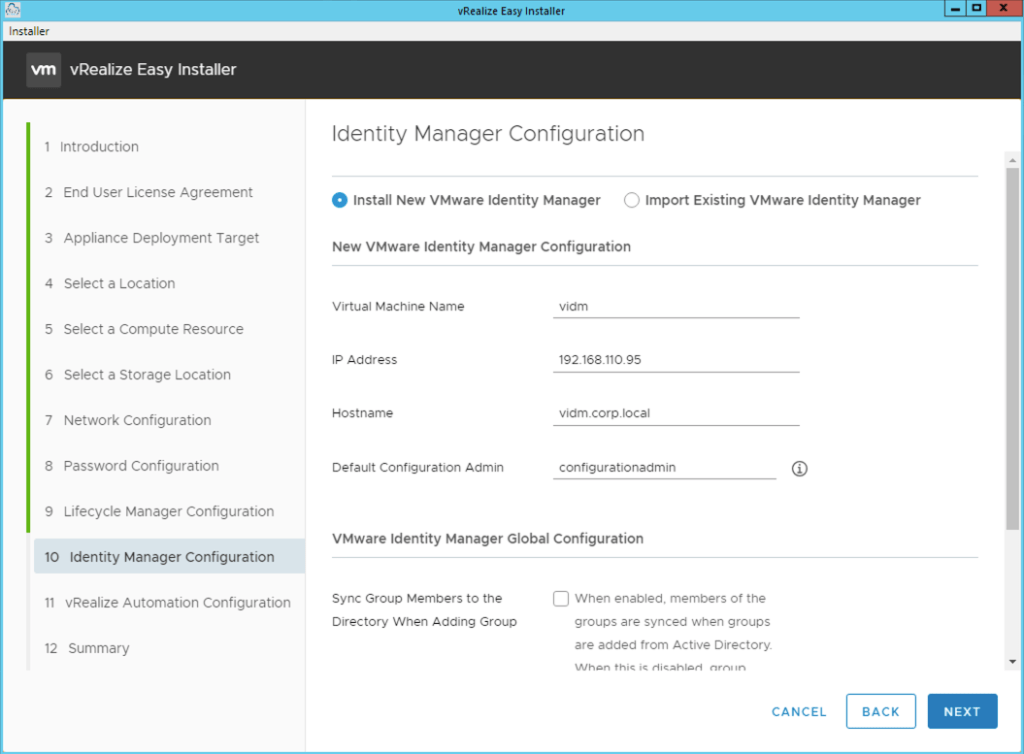Click the vertical scrollbar thumb
Screen dimensions: 1024x754
point(1012,340)
